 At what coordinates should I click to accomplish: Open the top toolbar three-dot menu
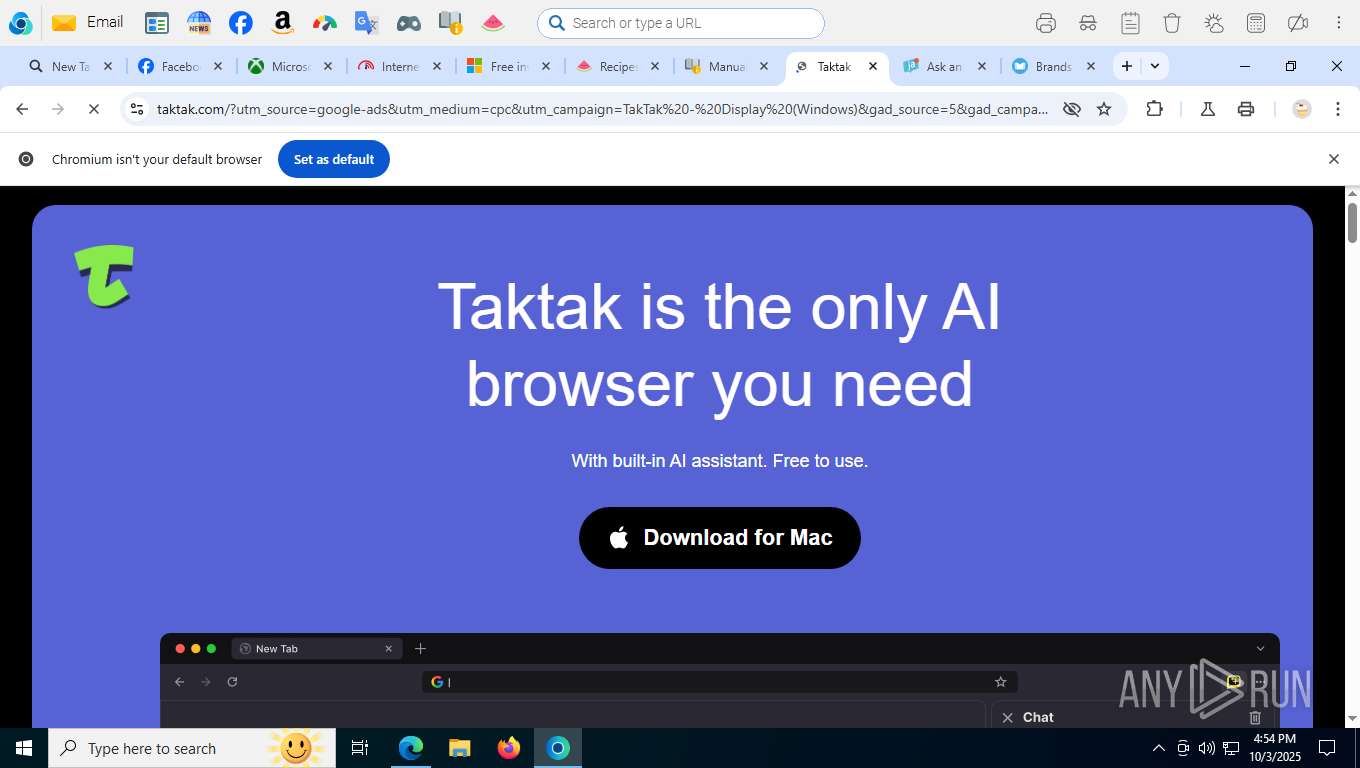(x=1338, y=23)
